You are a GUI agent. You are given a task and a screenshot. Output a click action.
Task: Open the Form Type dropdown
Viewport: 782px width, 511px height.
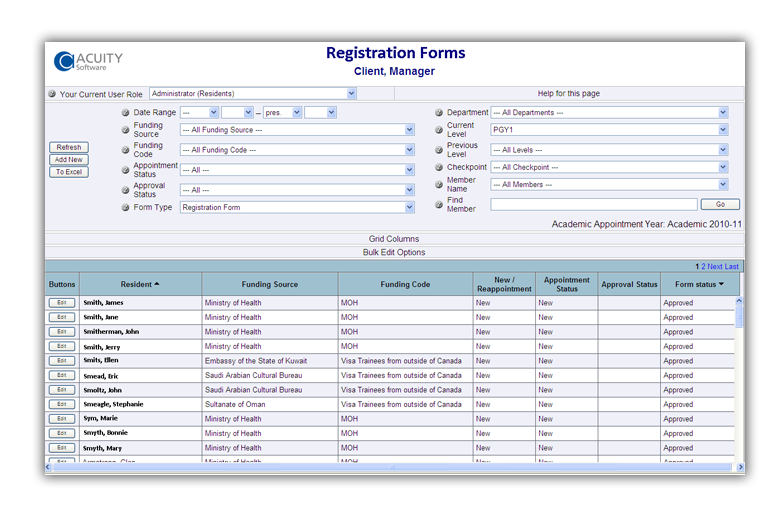[x=297, y=207]
